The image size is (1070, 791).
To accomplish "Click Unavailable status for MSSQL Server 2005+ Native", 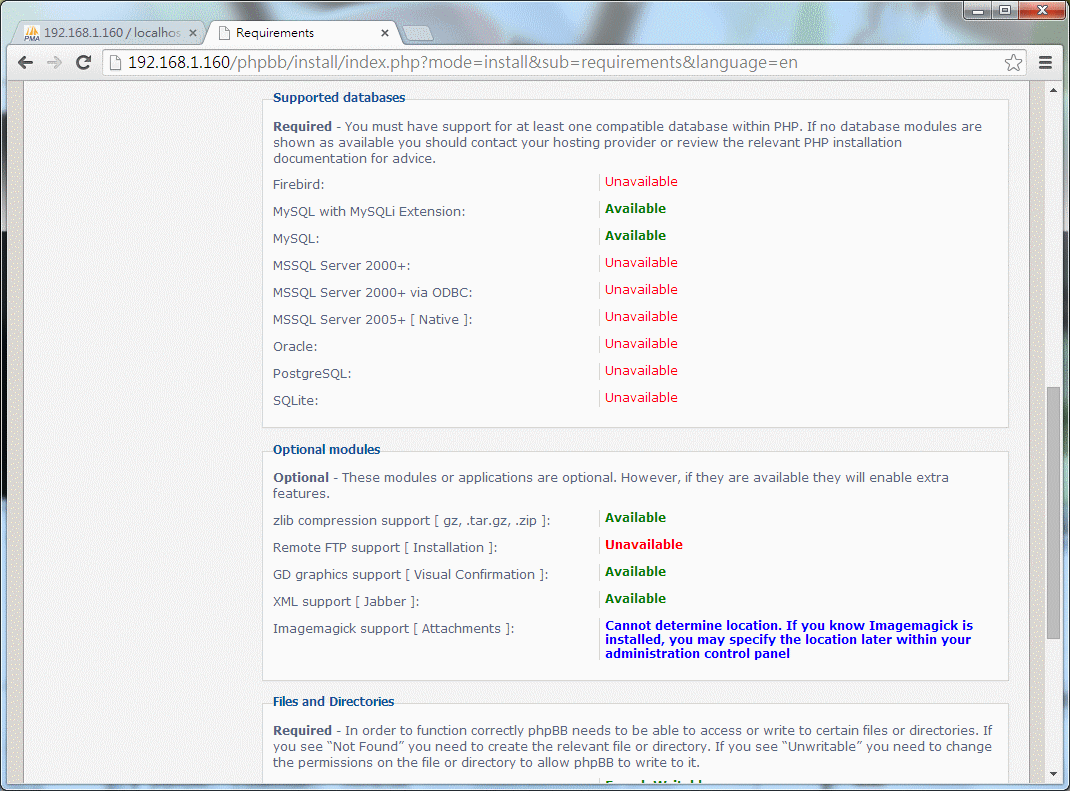I will [x=641, y=317].
